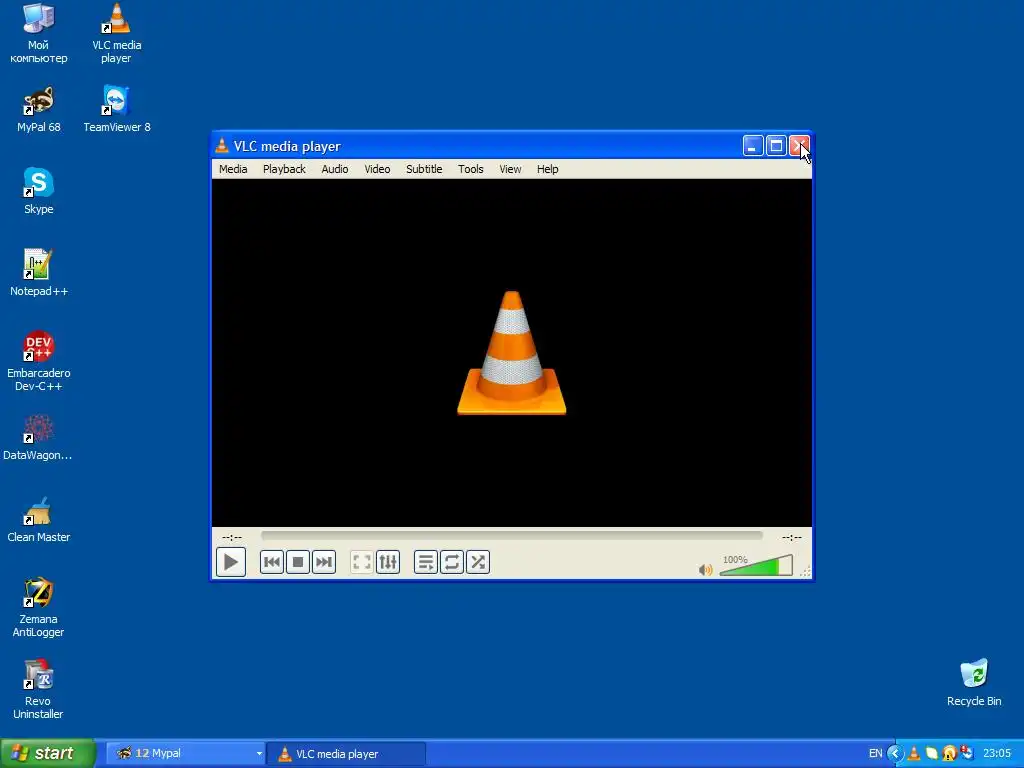This screenshot has height=768, width=1024.
Task: Select the VLC media player desktop shortcut
Action: 116,33
